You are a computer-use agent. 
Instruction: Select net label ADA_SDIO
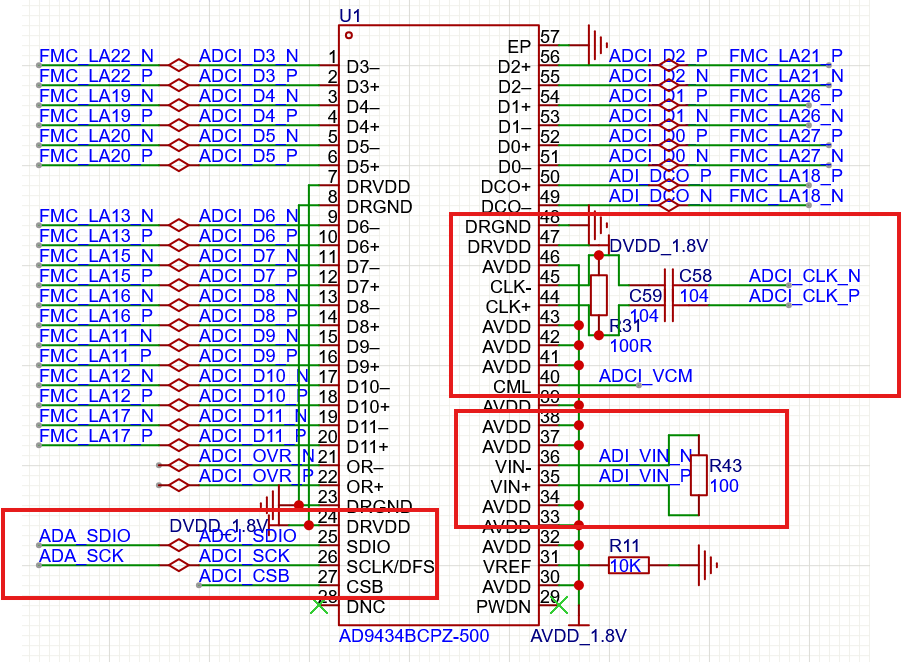point(85,535)
